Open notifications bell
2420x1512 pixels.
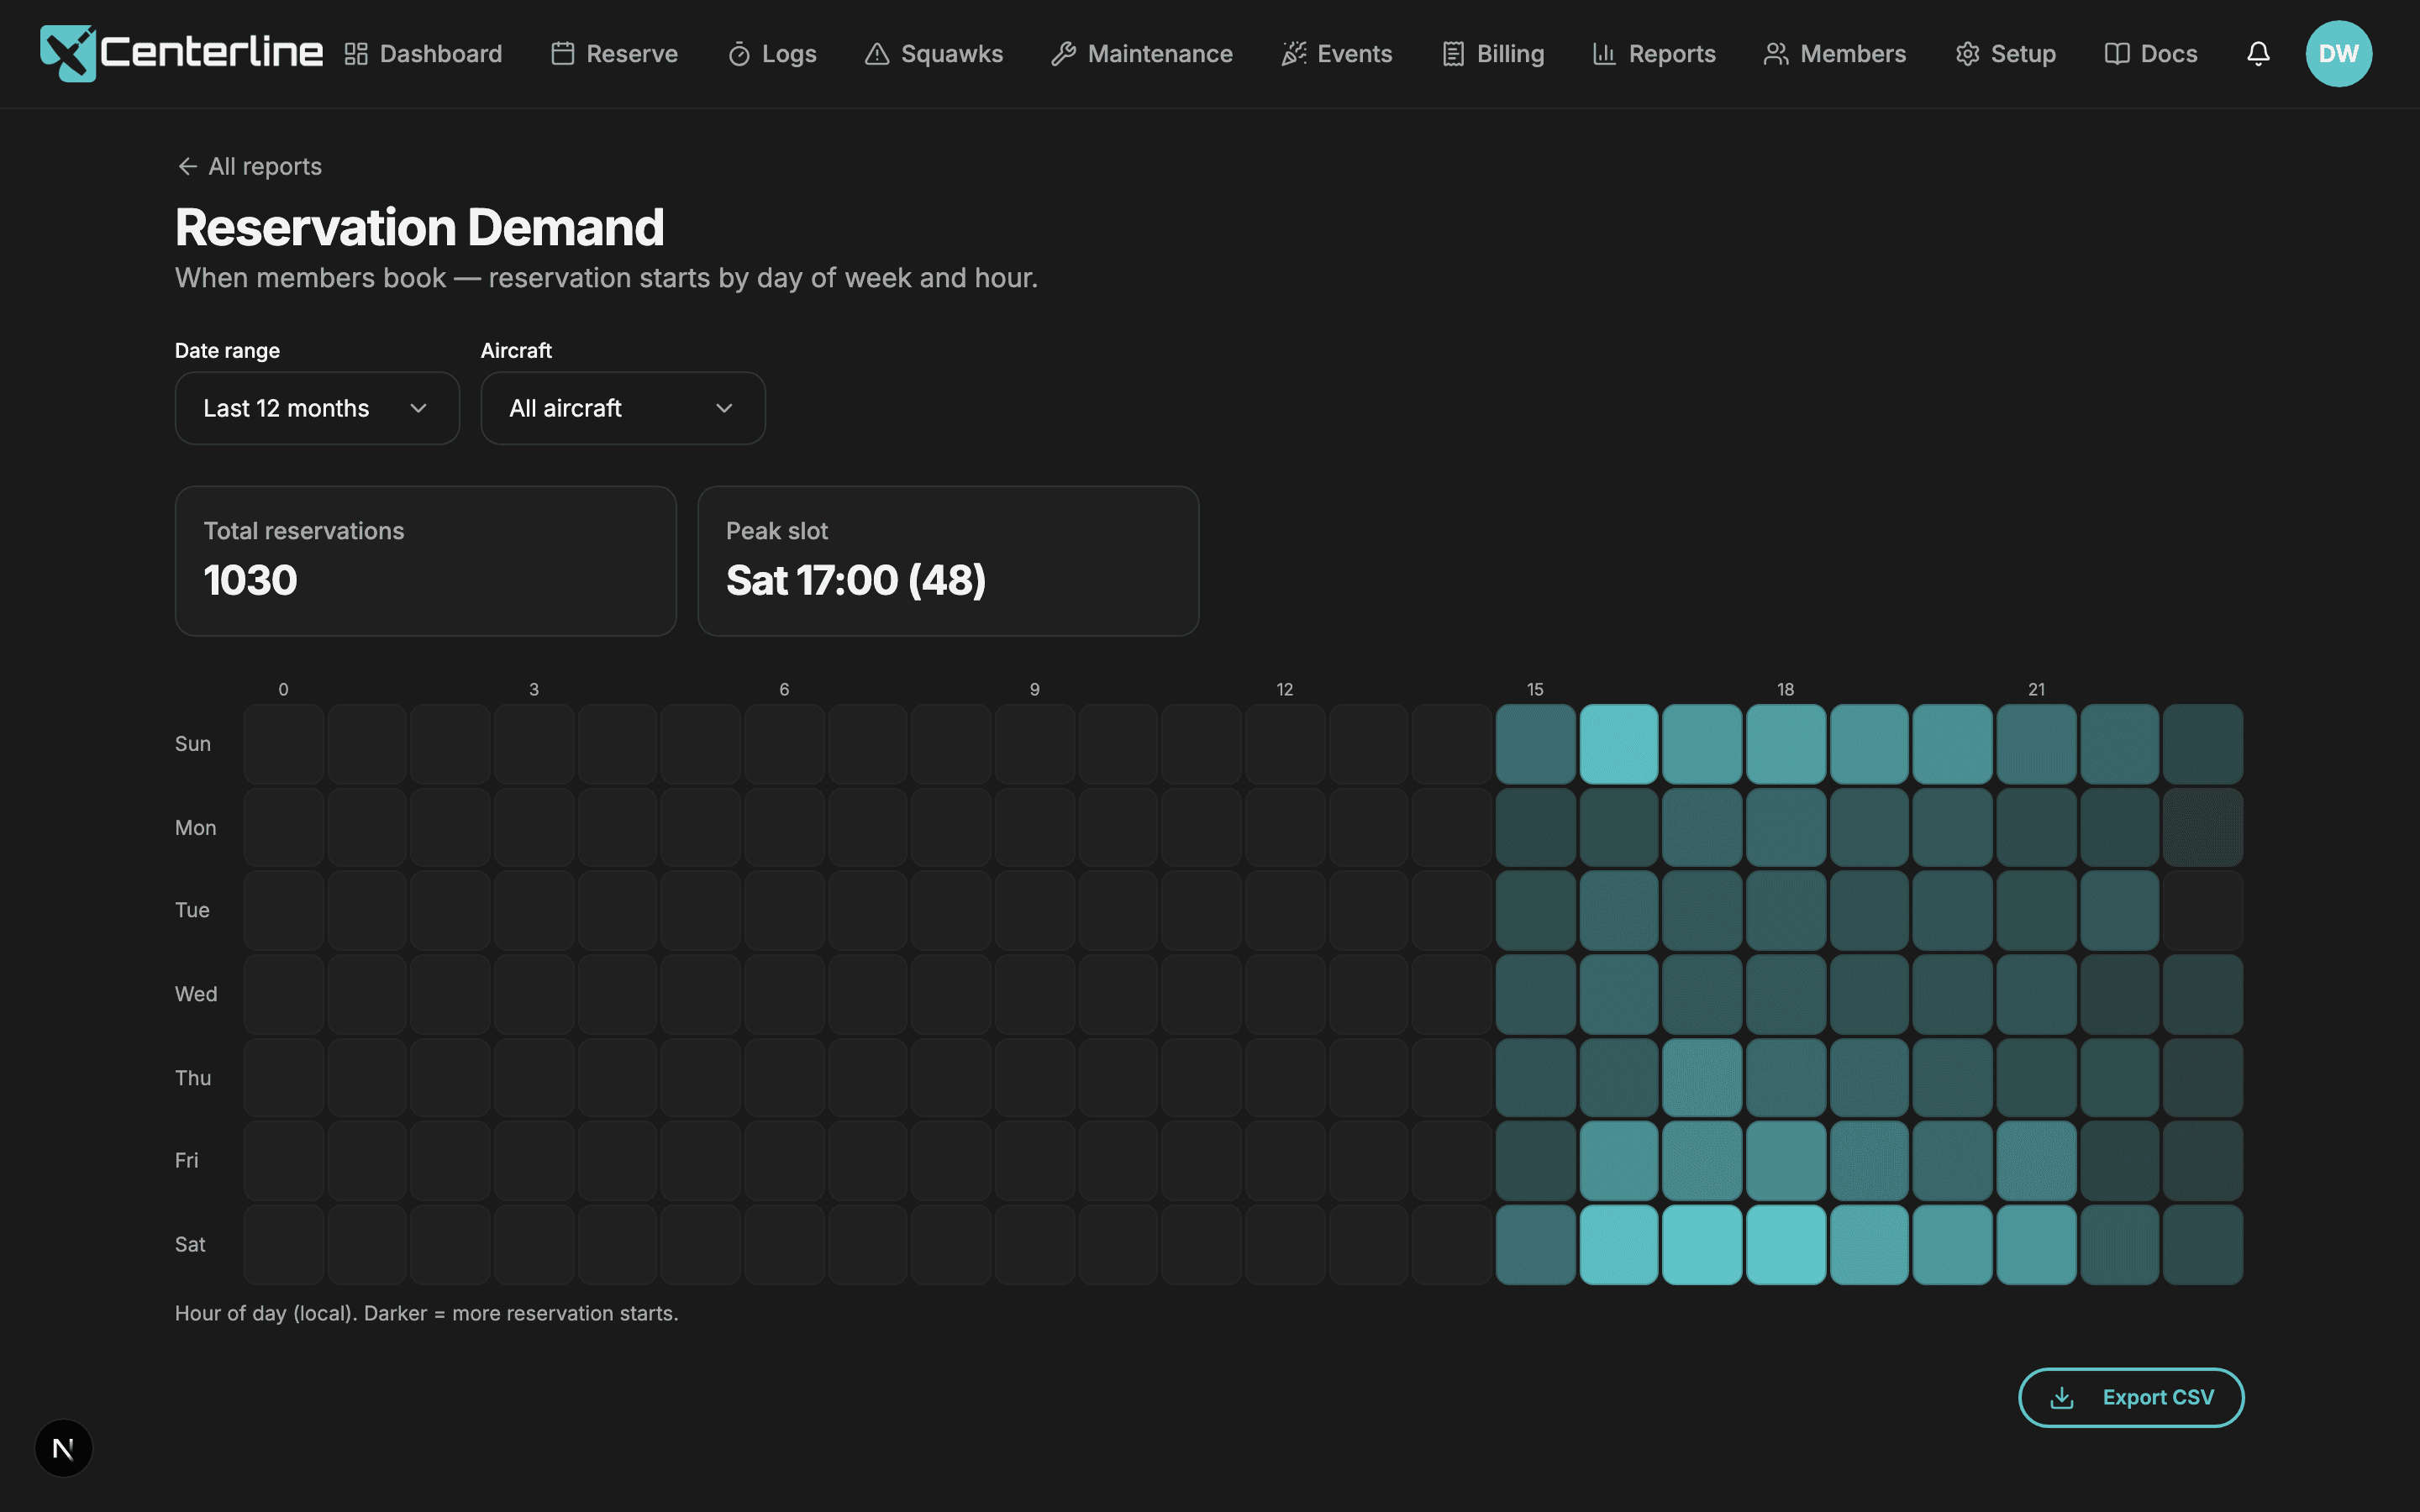point(2258,54)
